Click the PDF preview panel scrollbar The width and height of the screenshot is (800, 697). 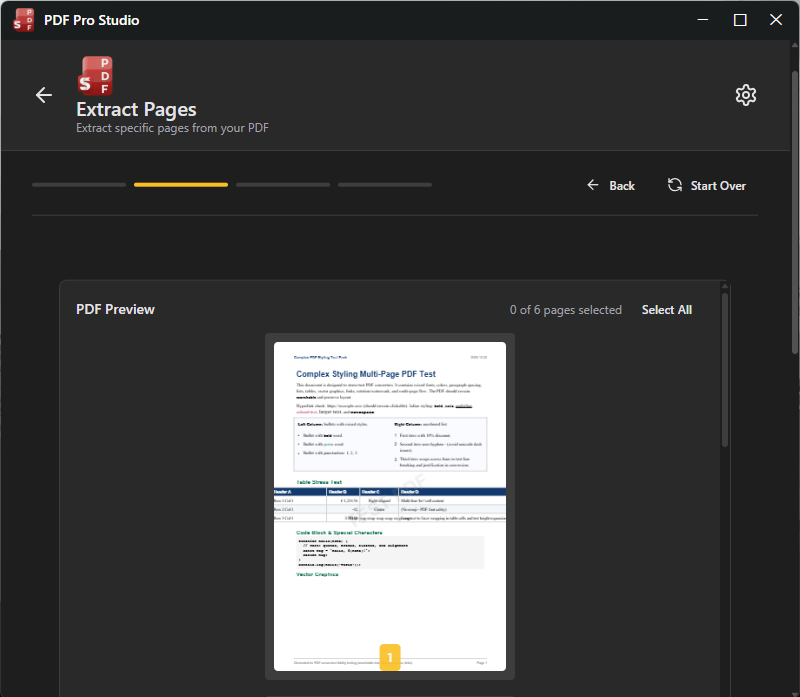point(724,370)
